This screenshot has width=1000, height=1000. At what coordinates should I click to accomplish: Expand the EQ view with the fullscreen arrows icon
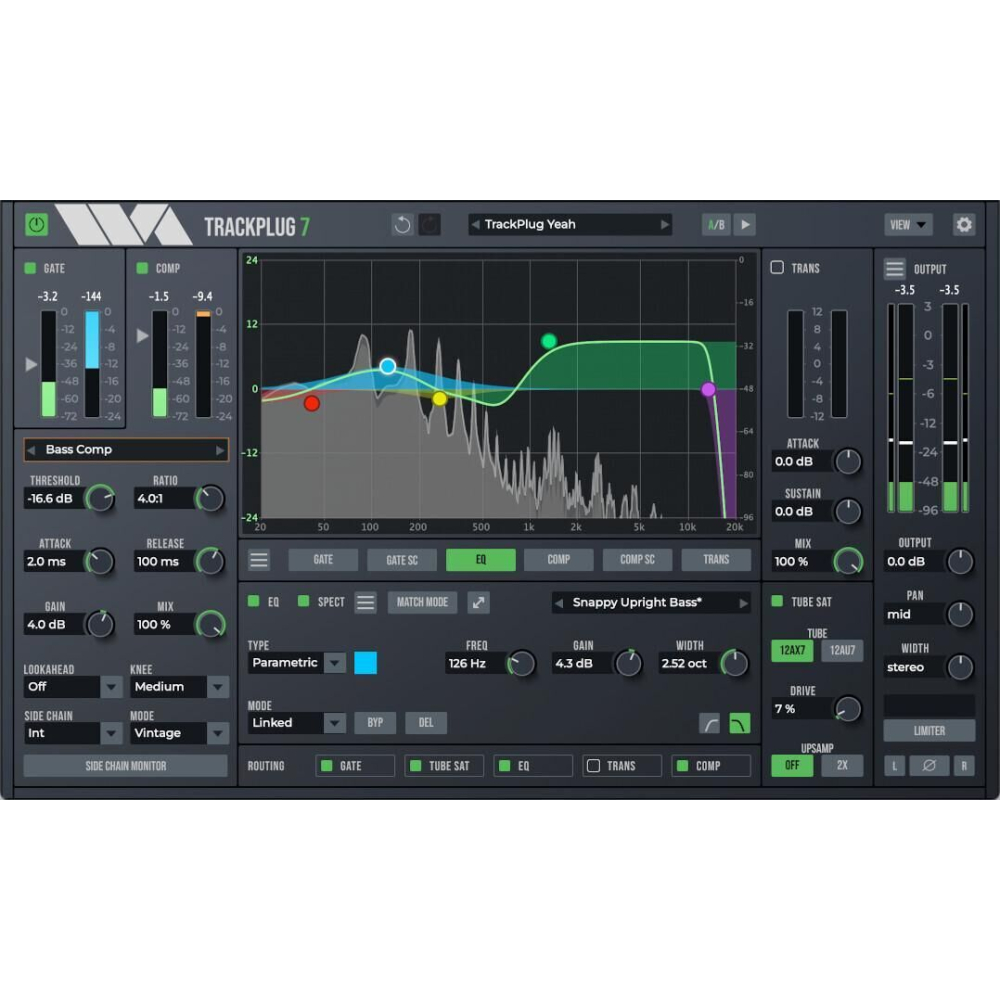point(478,602)
